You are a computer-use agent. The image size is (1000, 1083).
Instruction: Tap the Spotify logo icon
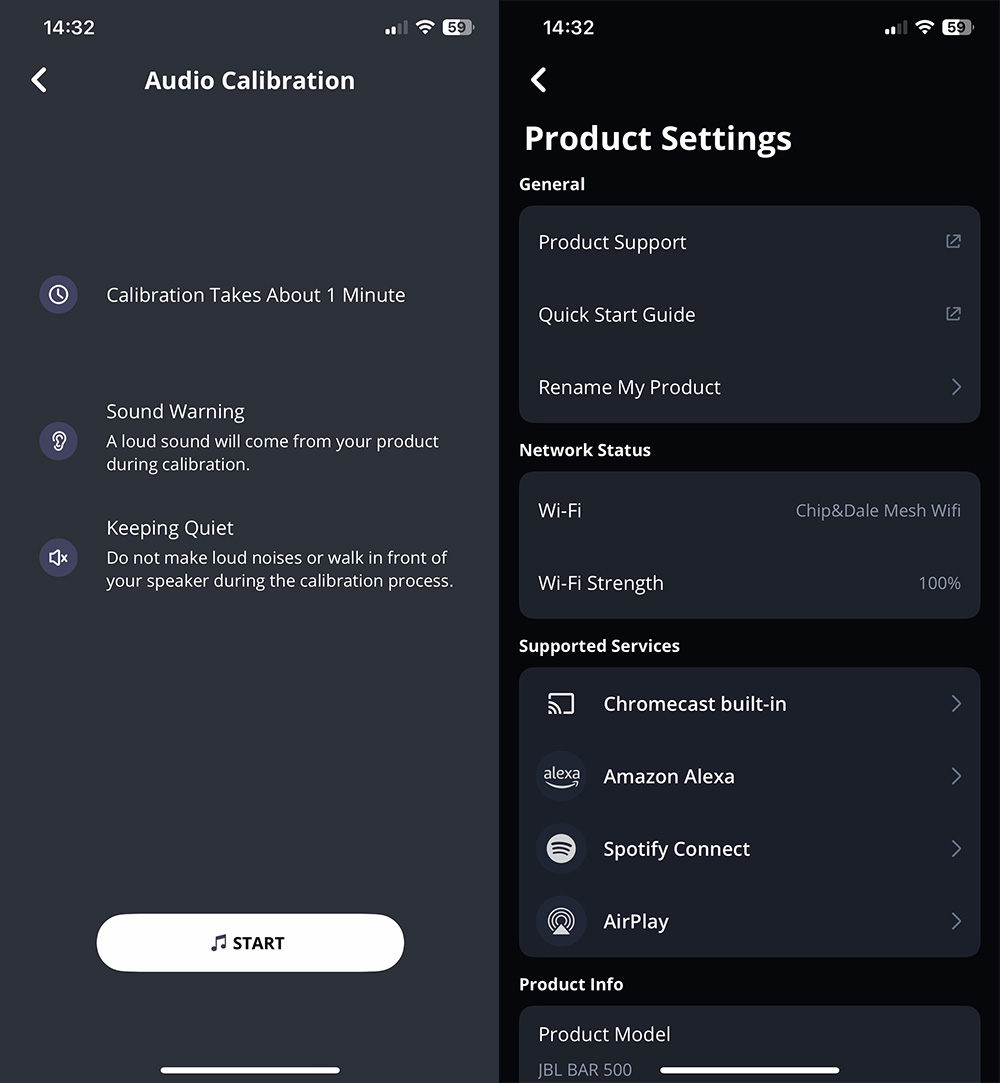[x=561, y=849]
